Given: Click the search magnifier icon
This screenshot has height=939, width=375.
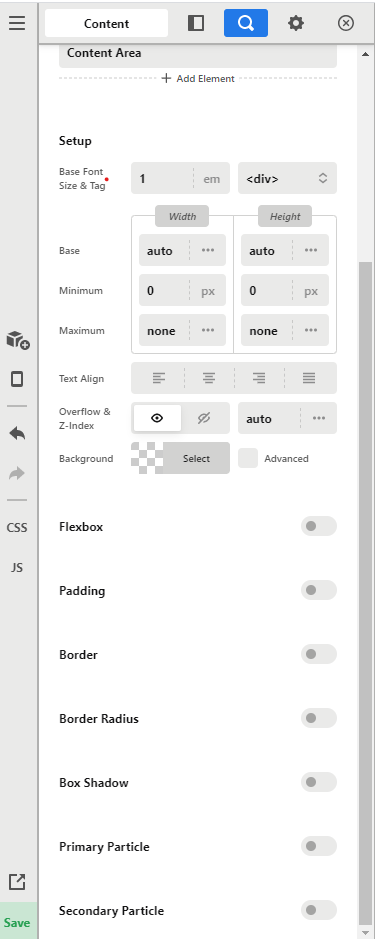Looking at the screenshot, I should [x=246, y=23].
